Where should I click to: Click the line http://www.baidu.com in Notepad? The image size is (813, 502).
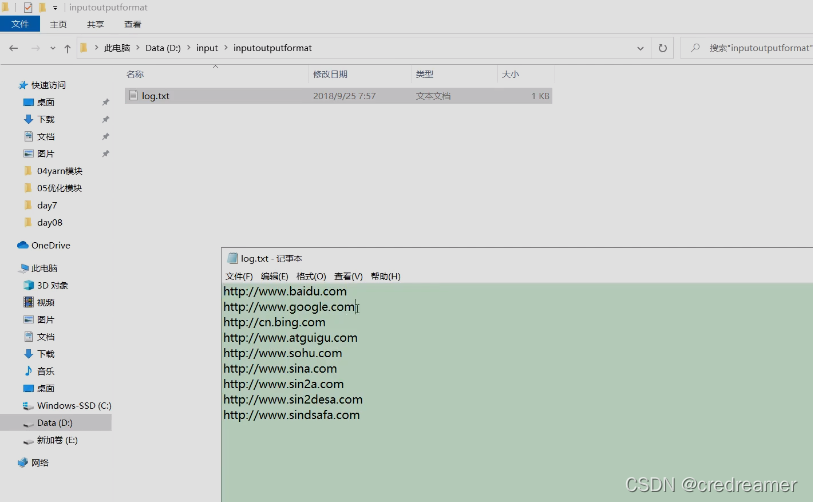click(x=285, y=291)
